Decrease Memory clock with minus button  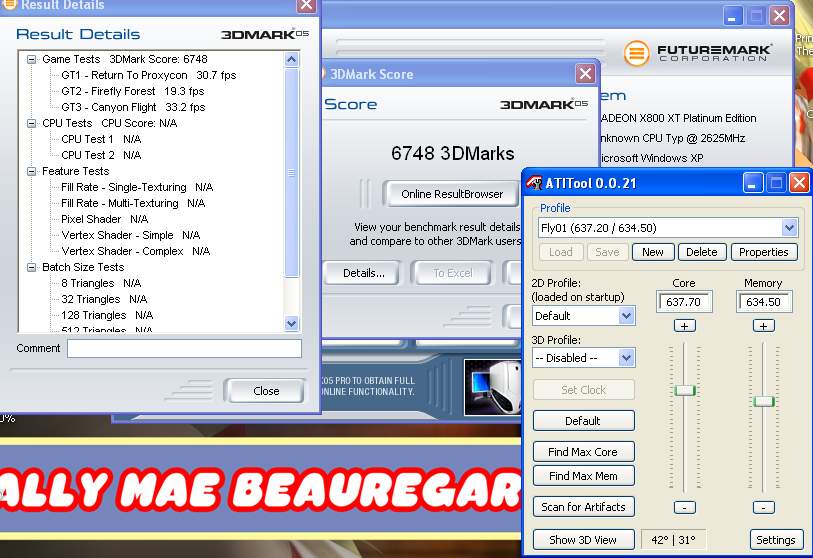763,508
